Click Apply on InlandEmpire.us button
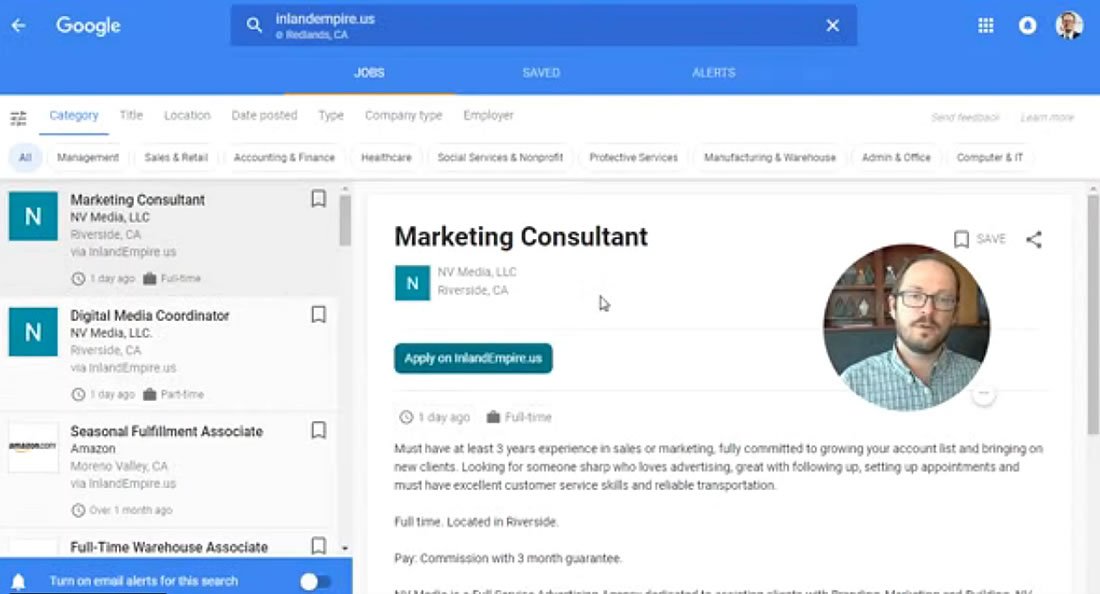1100x594 pixels. tap(474, 358)
